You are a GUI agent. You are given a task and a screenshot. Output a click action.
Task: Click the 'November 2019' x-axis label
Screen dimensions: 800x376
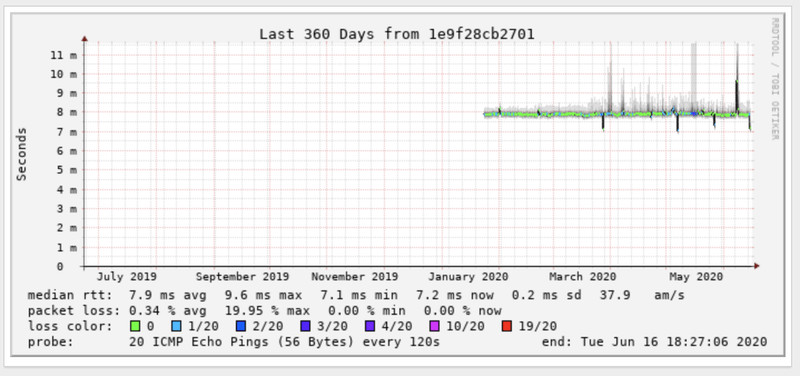click(x=355, y=277)
